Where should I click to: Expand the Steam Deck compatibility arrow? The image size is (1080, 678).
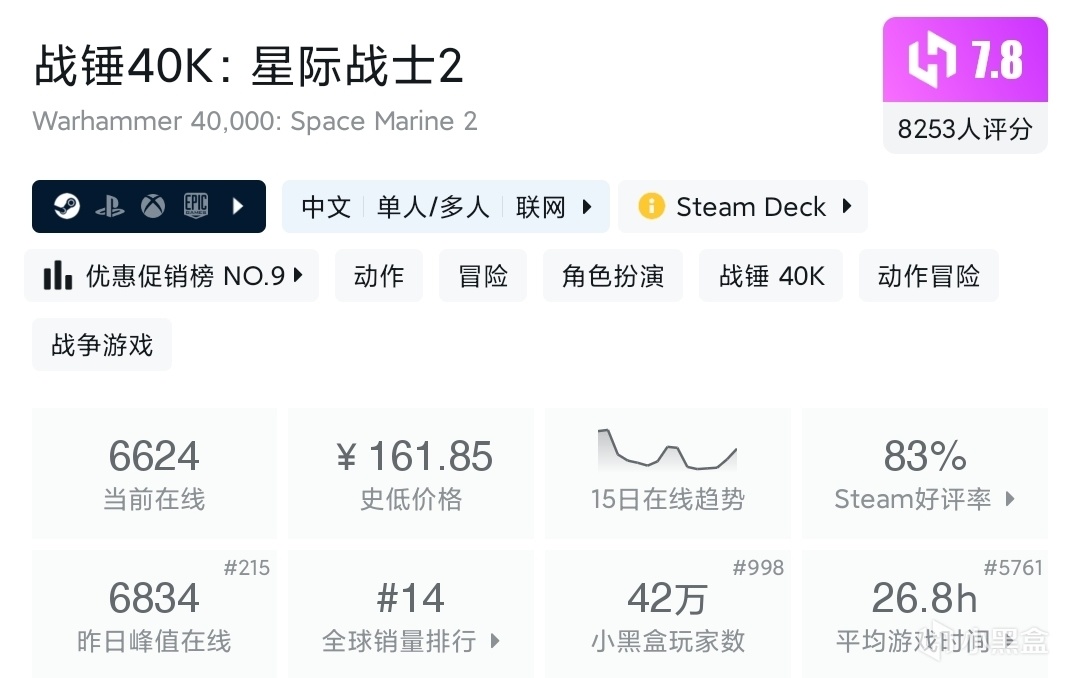847,207
